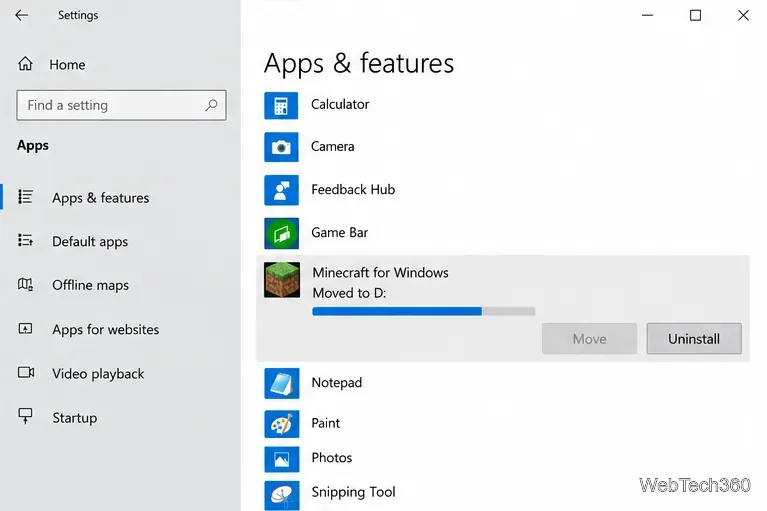Screen dimensions: 767x511
Task: Select the Paint app icon
Action: coord(281,424)
